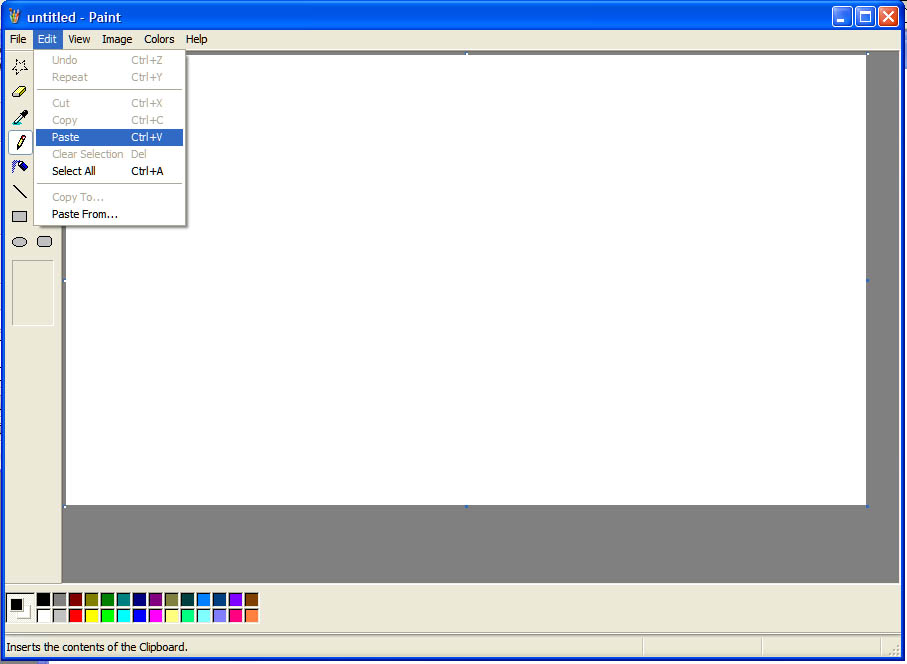Select the Free-Form Select tool
This screenshot has width=907, height=664.
coord(19,67)
